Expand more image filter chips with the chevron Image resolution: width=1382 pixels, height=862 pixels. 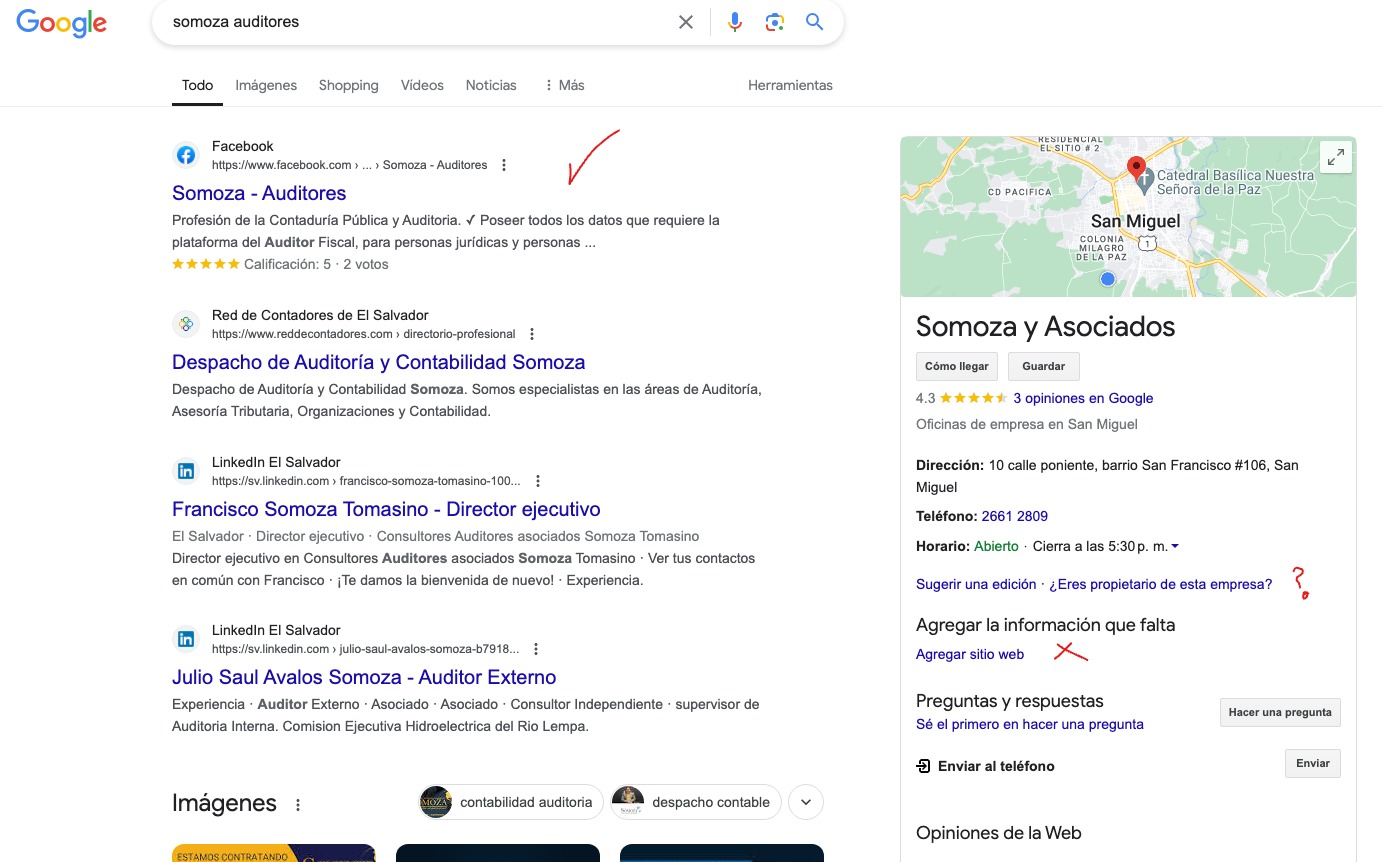click(806, 802)
